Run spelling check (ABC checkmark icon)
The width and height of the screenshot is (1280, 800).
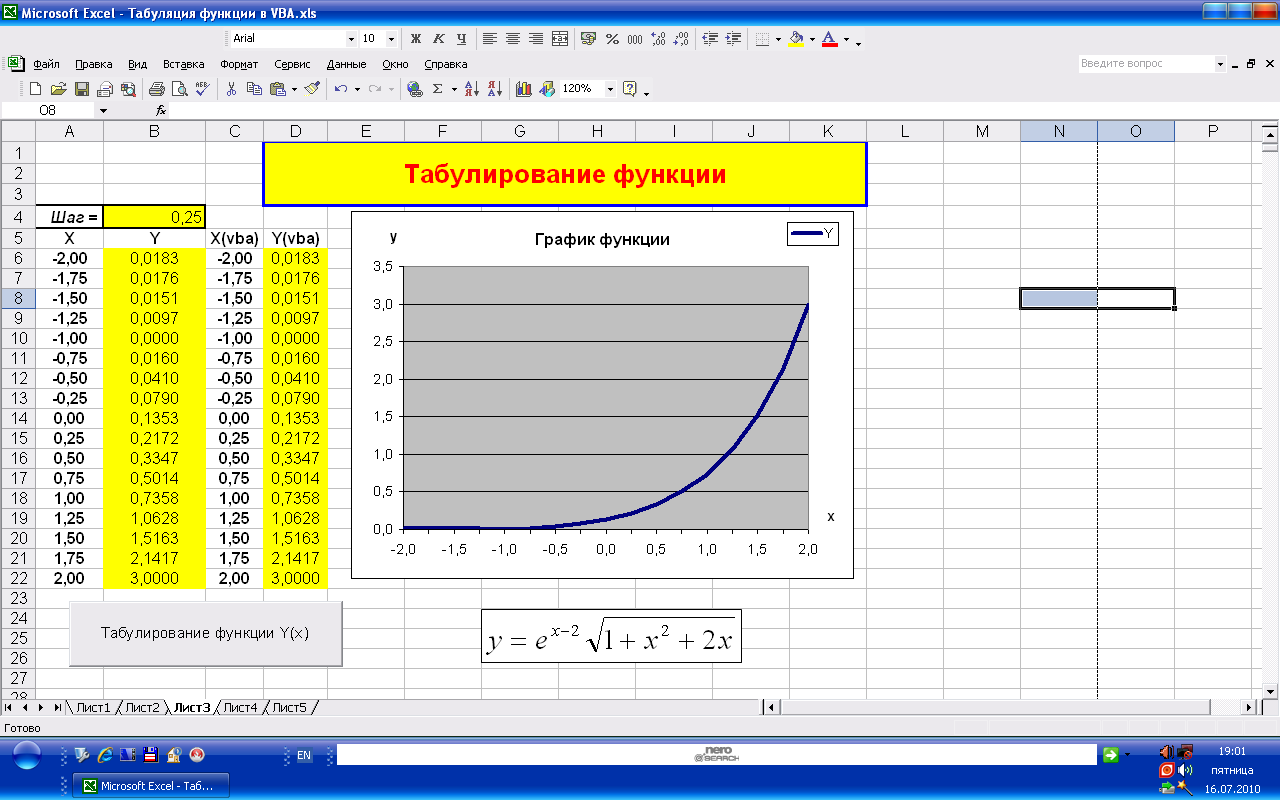pyautogui.click(x=202, y=89)
